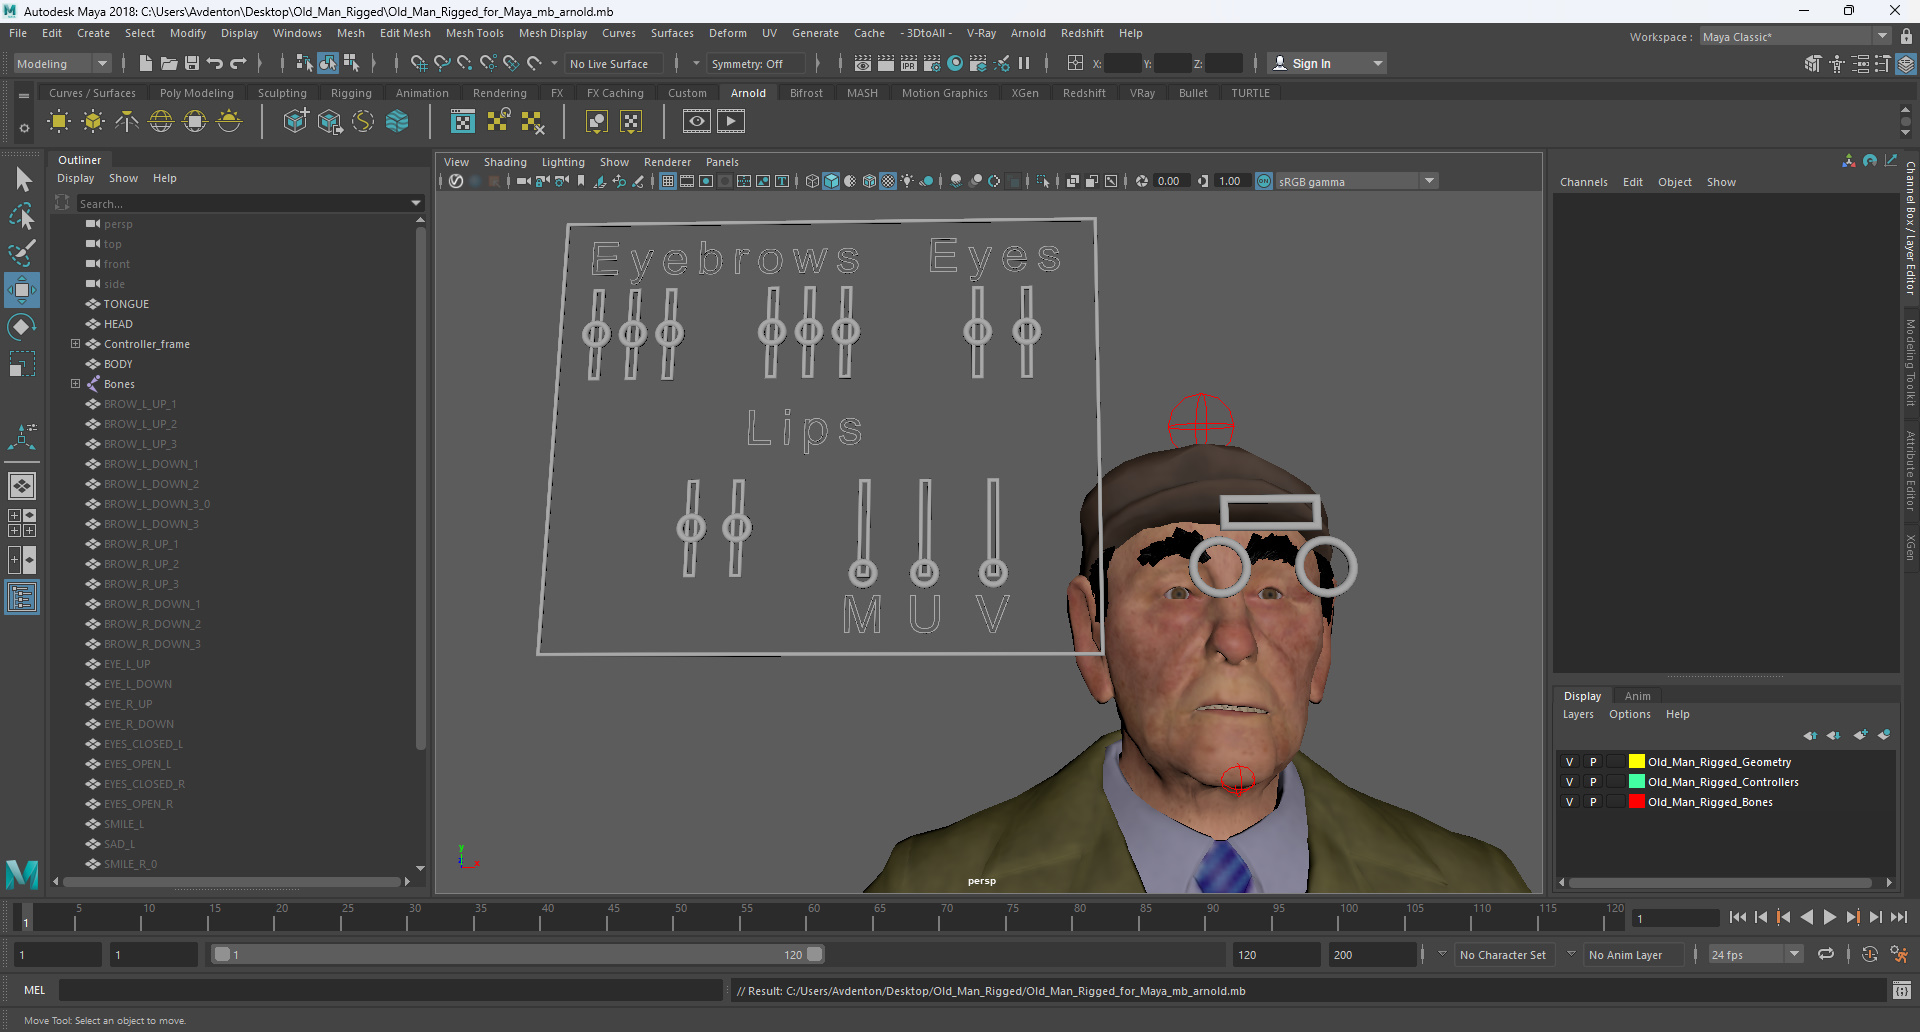The image size is (1920, 1032).
Task: Open a scene with folder icon
Action: point(169,63)
